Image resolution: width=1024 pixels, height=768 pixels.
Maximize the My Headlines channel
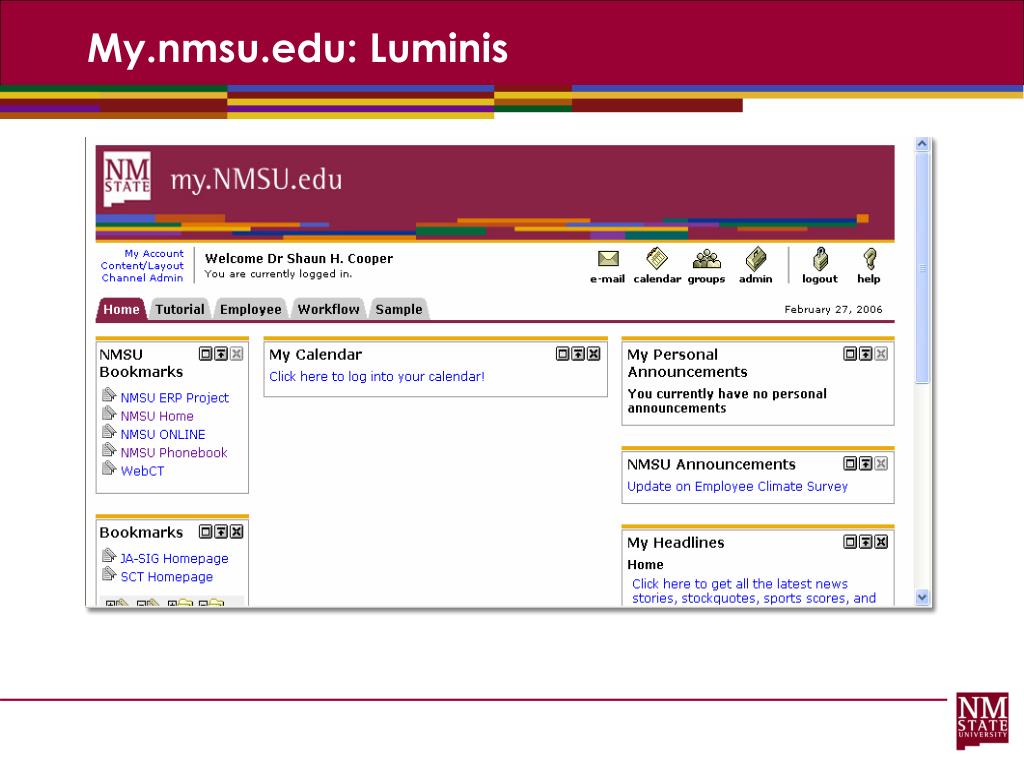pyautogui.click(x=850, y=542)
